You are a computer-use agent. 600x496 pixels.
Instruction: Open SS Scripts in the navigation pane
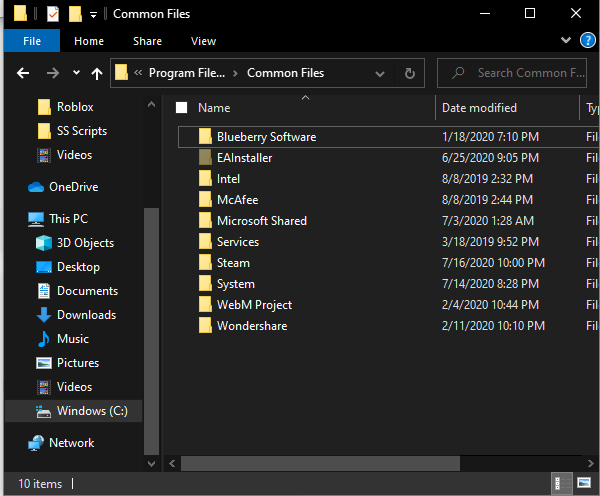82,131
